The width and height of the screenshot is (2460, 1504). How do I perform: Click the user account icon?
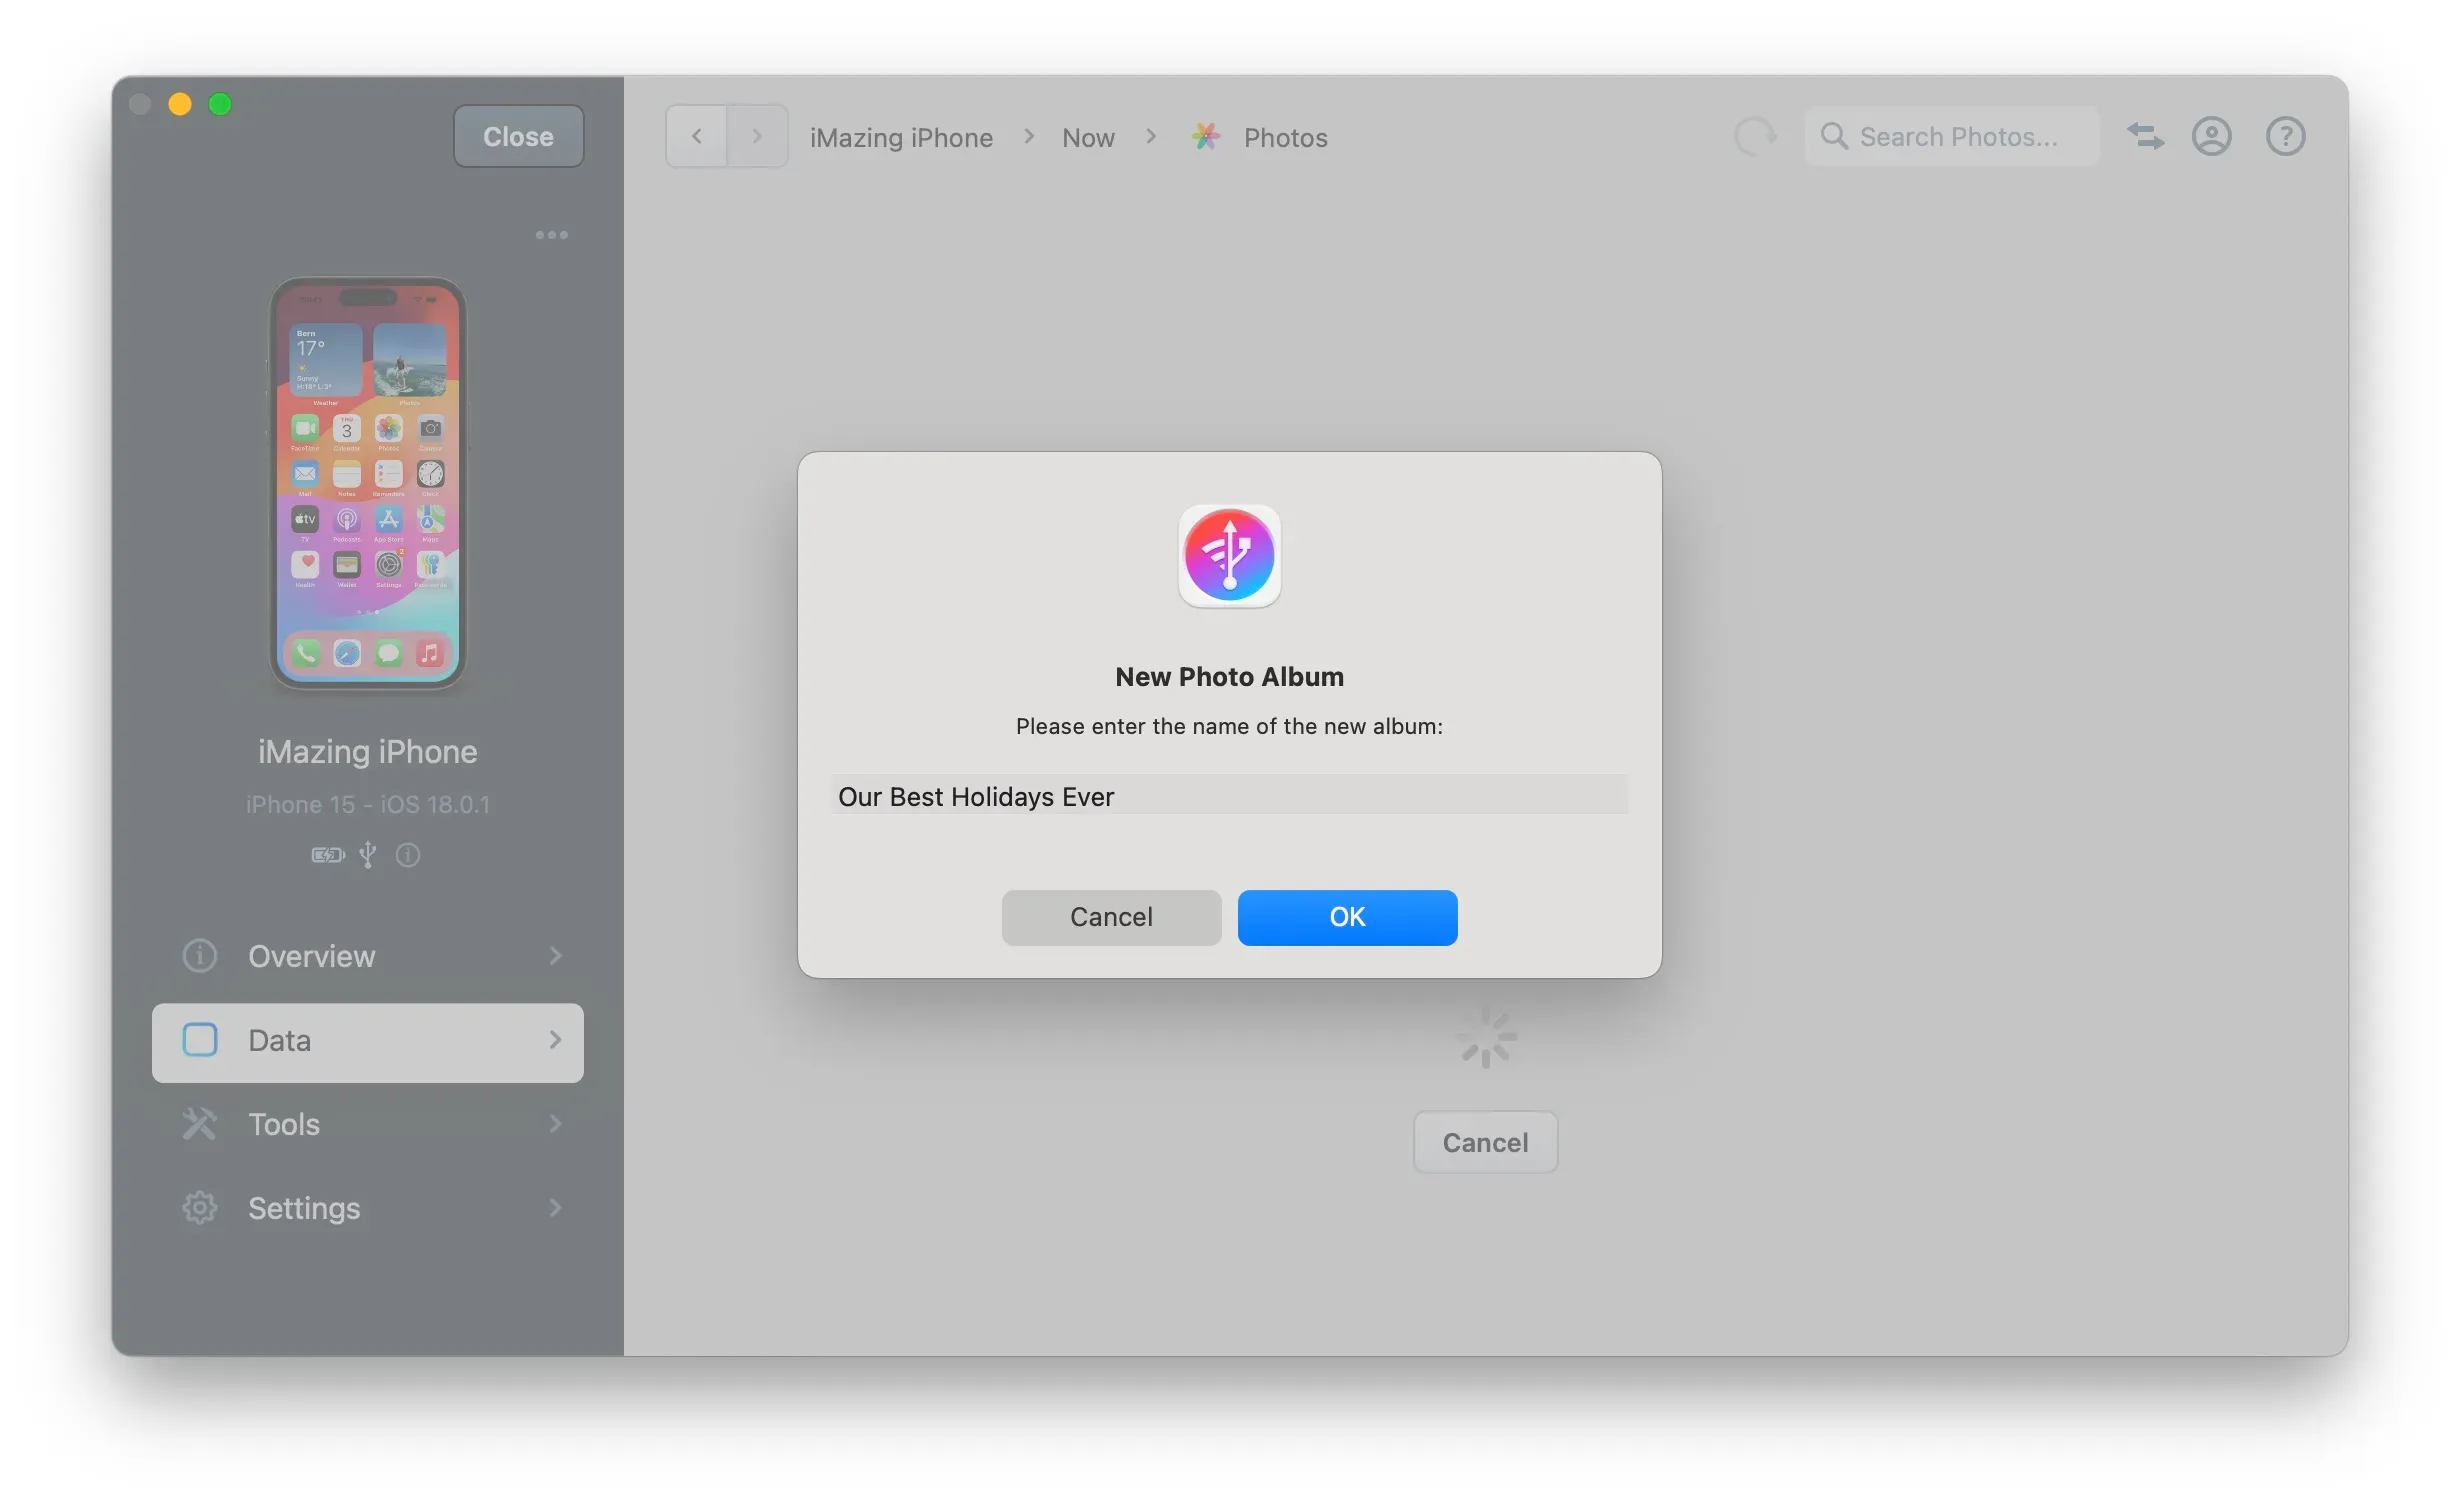2212,136
